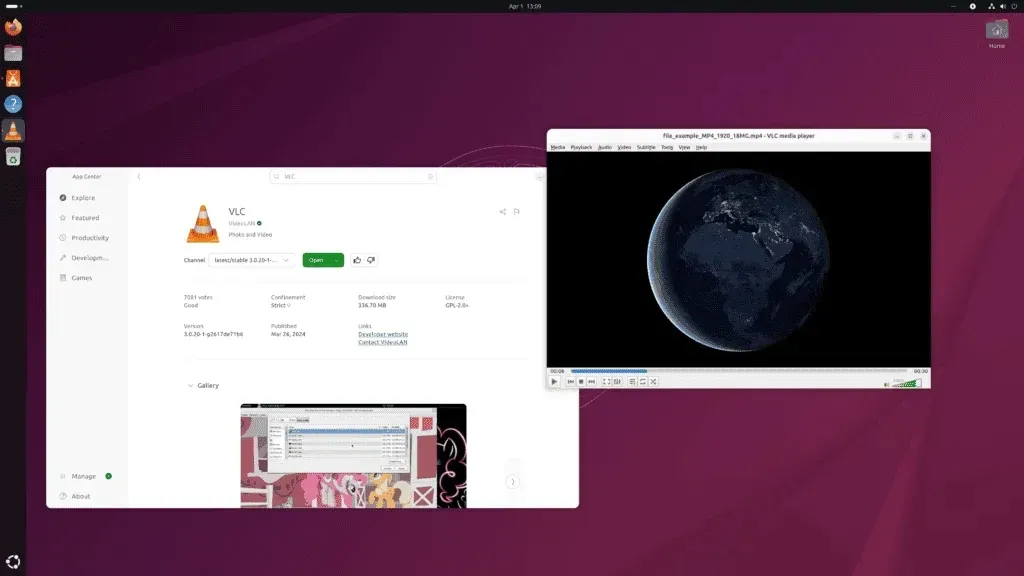Open the Subtitle menu in VLC
The height and width of the screenshot is (576, 1024).
(x=646, y=148)
